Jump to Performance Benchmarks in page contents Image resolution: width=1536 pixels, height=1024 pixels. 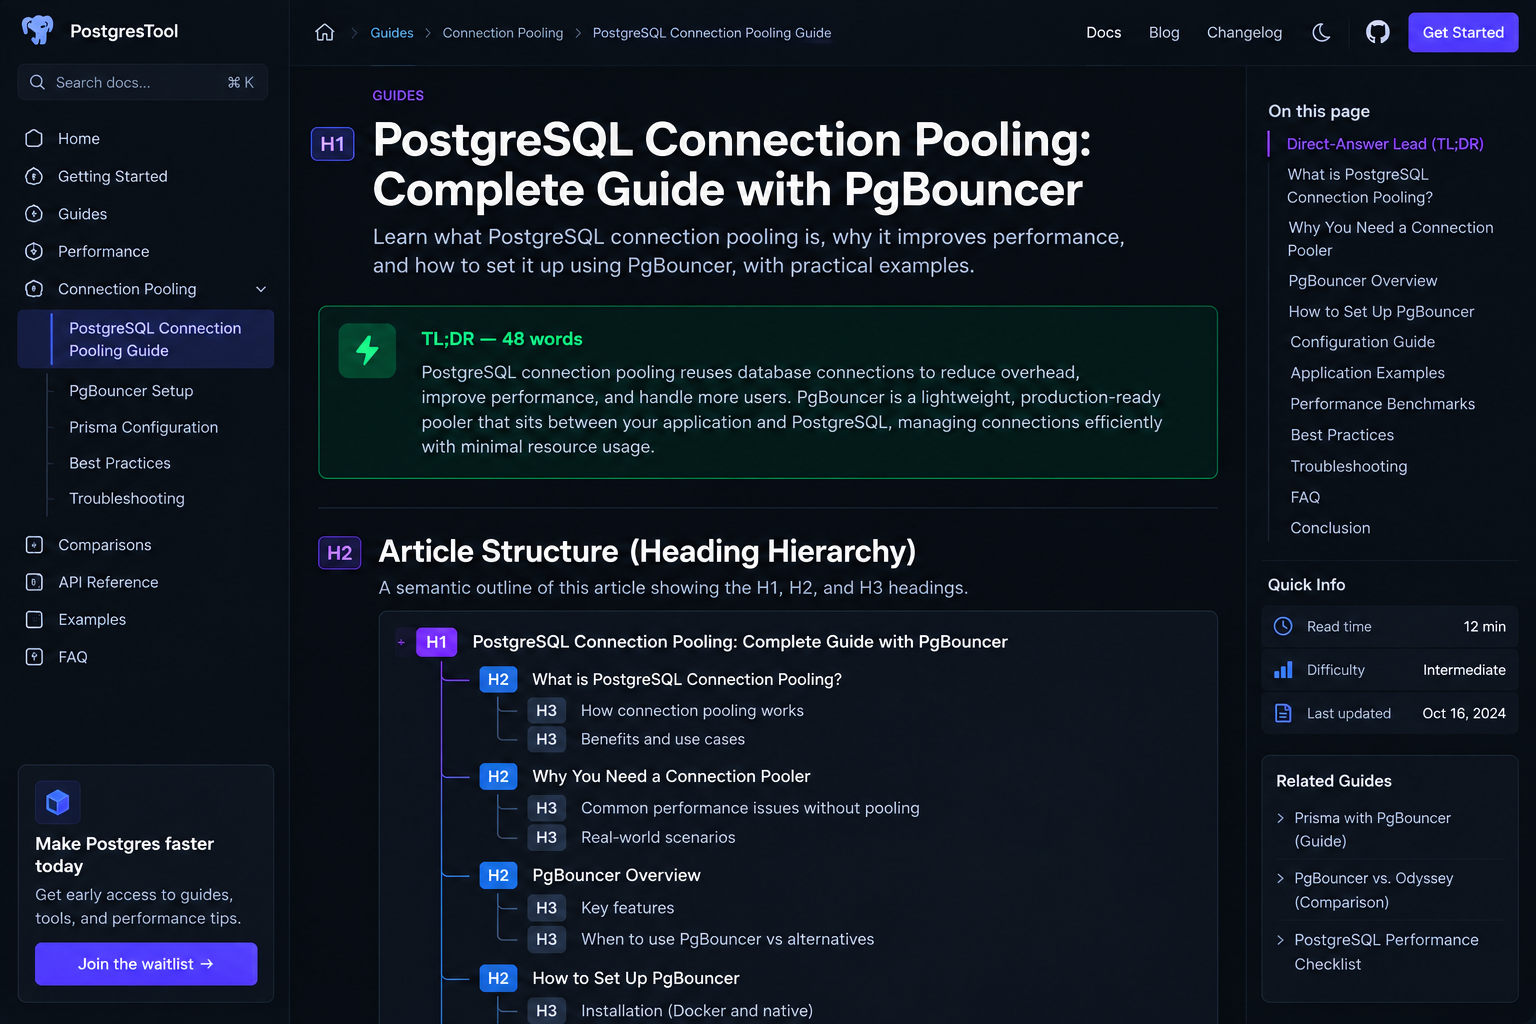coord(1382,404)
